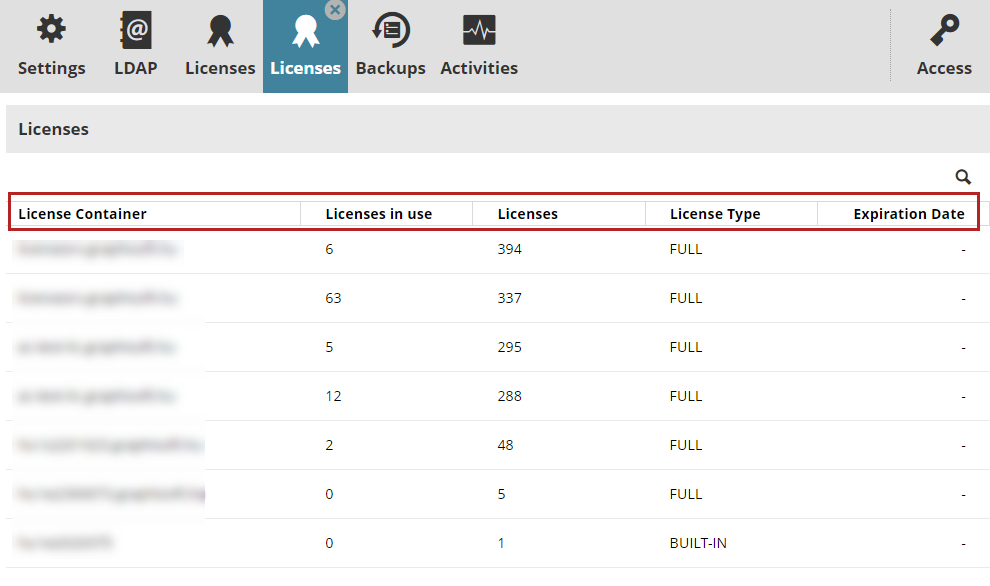Sort by License Container column header

(x=82, y=214)
